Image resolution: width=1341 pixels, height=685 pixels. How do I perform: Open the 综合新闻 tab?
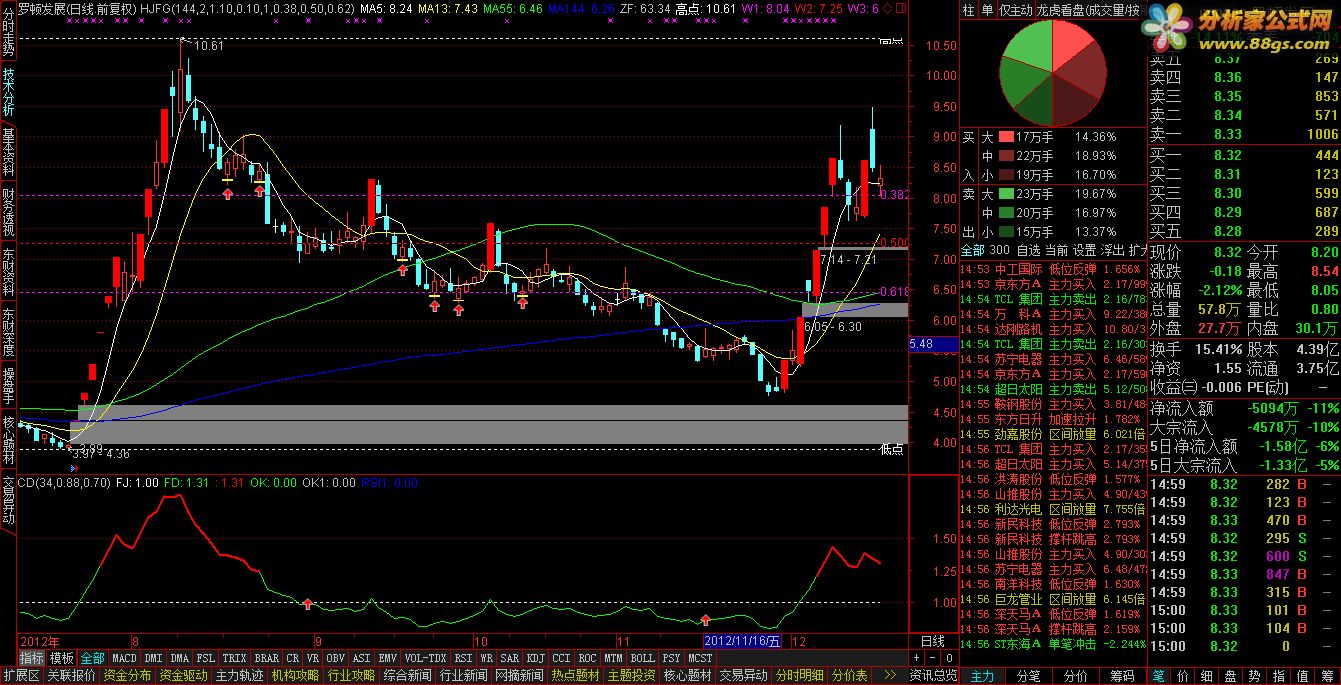click(407, 676)
